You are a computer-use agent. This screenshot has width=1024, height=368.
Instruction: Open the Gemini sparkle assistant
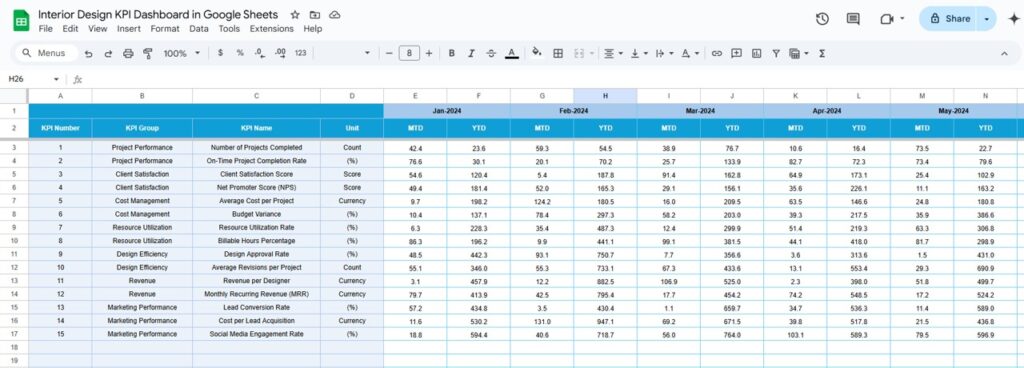(x=1013, y=19)
